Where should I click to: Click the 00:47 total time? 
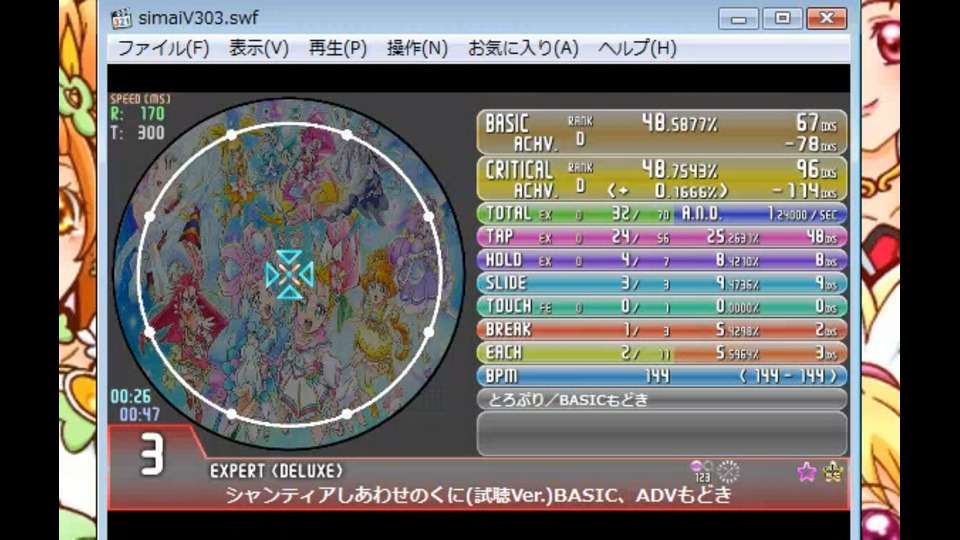coord(140,414)
